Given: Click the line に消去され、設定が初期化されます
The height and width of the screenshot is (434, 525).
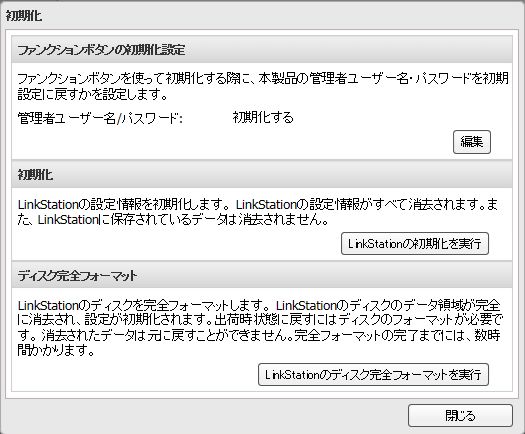Looking at the screenshot, I should coord(260,320).
